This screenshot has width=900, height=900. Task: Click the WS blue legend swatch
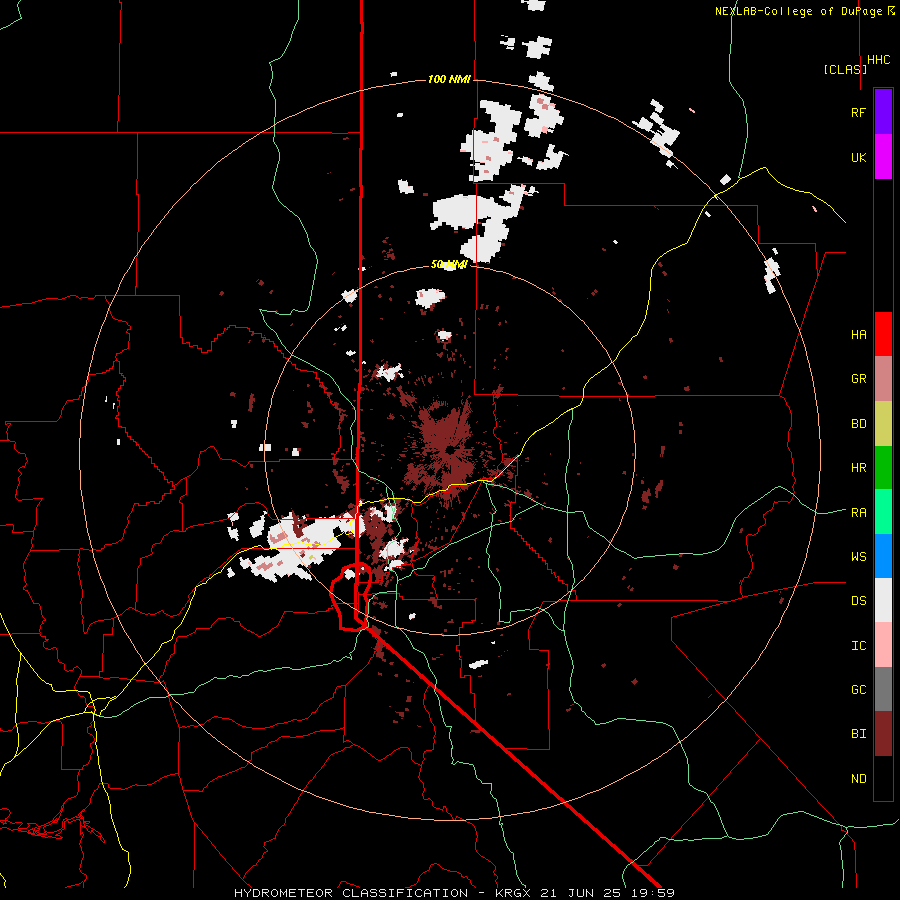tap(883, 556)
